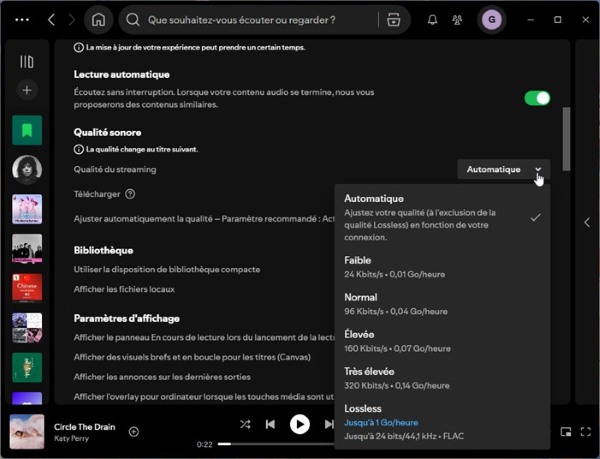Choose Élevée streaming quality

coord(442,341)
